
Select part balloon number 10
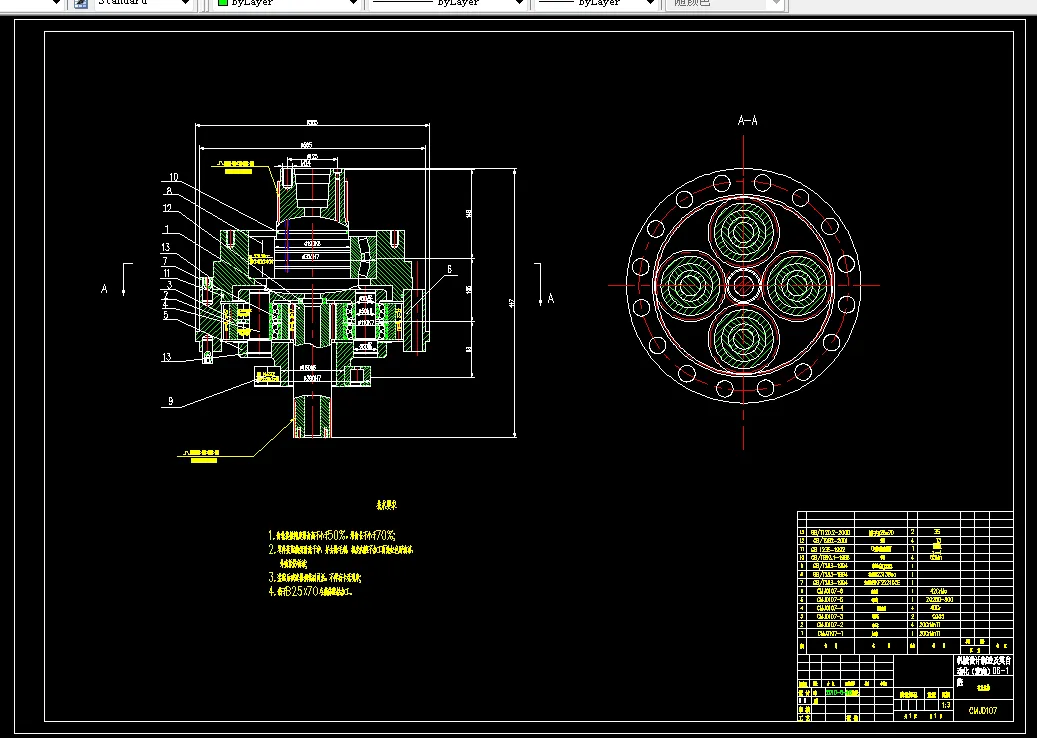click(x=173, y=177)
